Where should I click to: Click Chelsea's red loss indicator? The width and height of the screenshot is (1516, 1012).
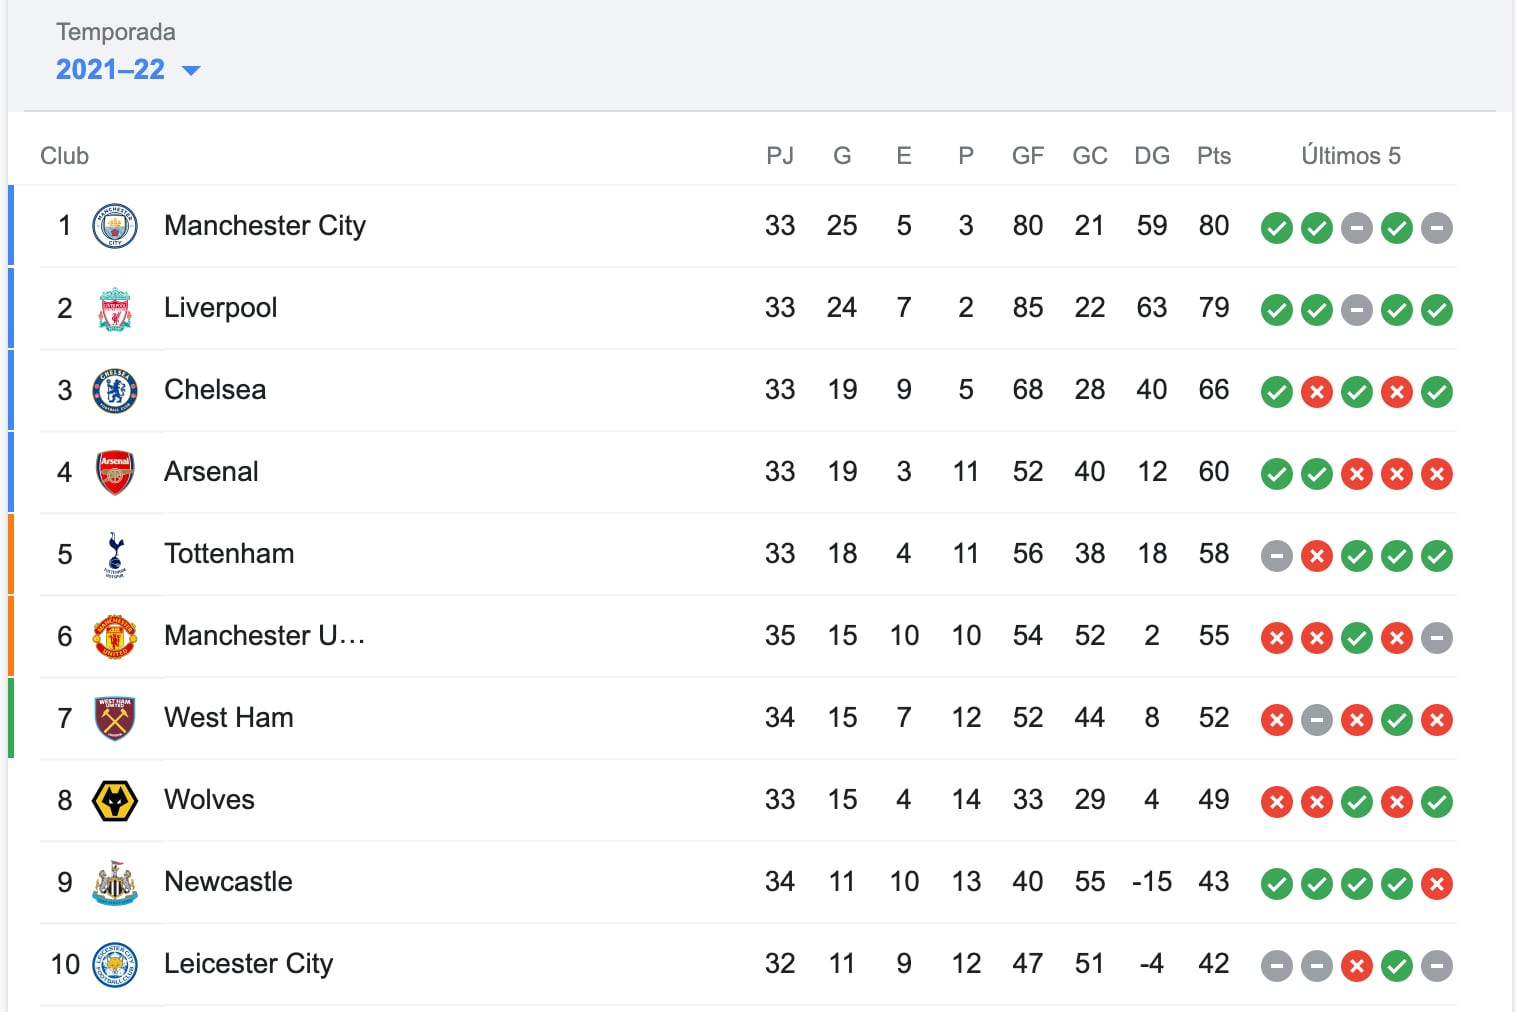click(1317, 392)
